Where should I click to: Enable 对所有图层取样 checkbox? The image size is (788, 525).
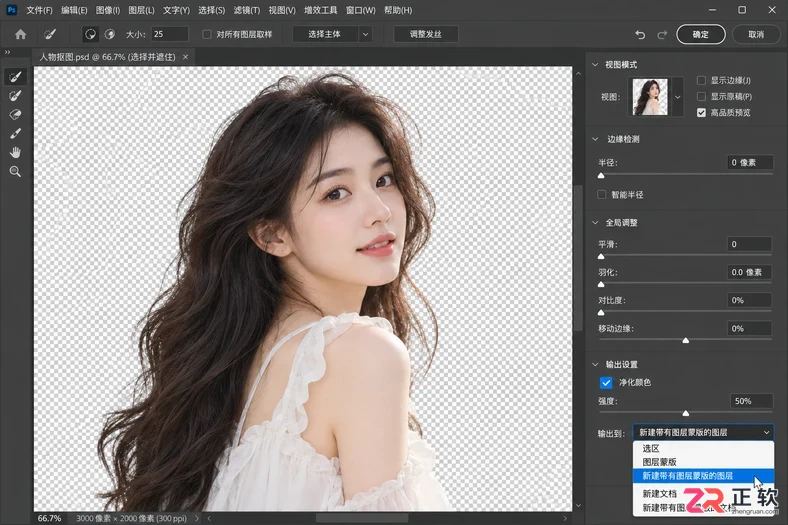click(207, 34)
